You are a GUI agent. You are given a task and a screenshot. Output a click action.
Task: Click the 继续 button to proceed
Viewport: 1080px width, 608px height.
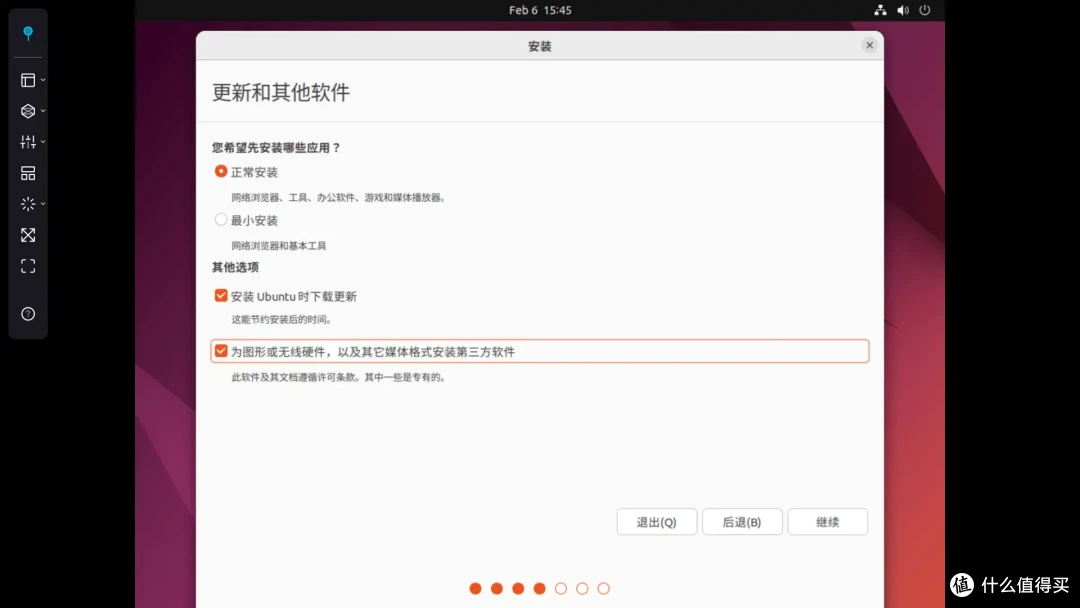(827, 521)
